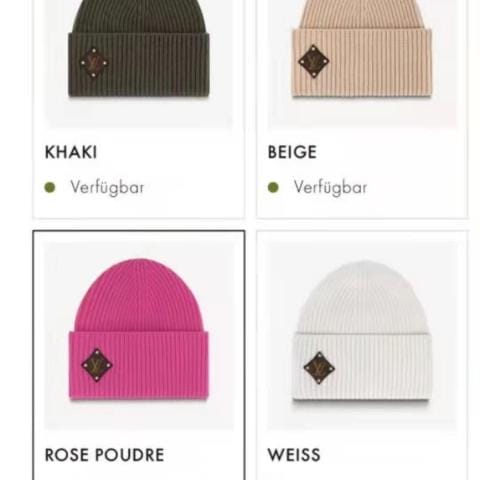Click the LV diamond patch on beige beanie
The height and width of the screenshot is (480, 480).
314,61
